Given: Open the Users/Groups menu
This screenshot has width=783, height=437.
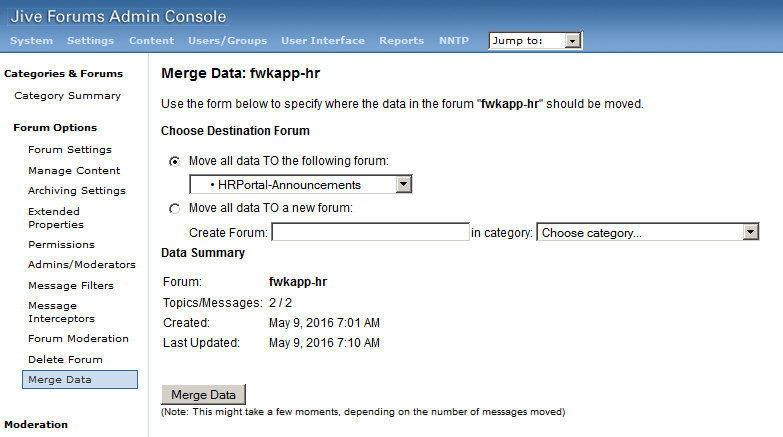Looking at the screenshot, I should (228, 40).
